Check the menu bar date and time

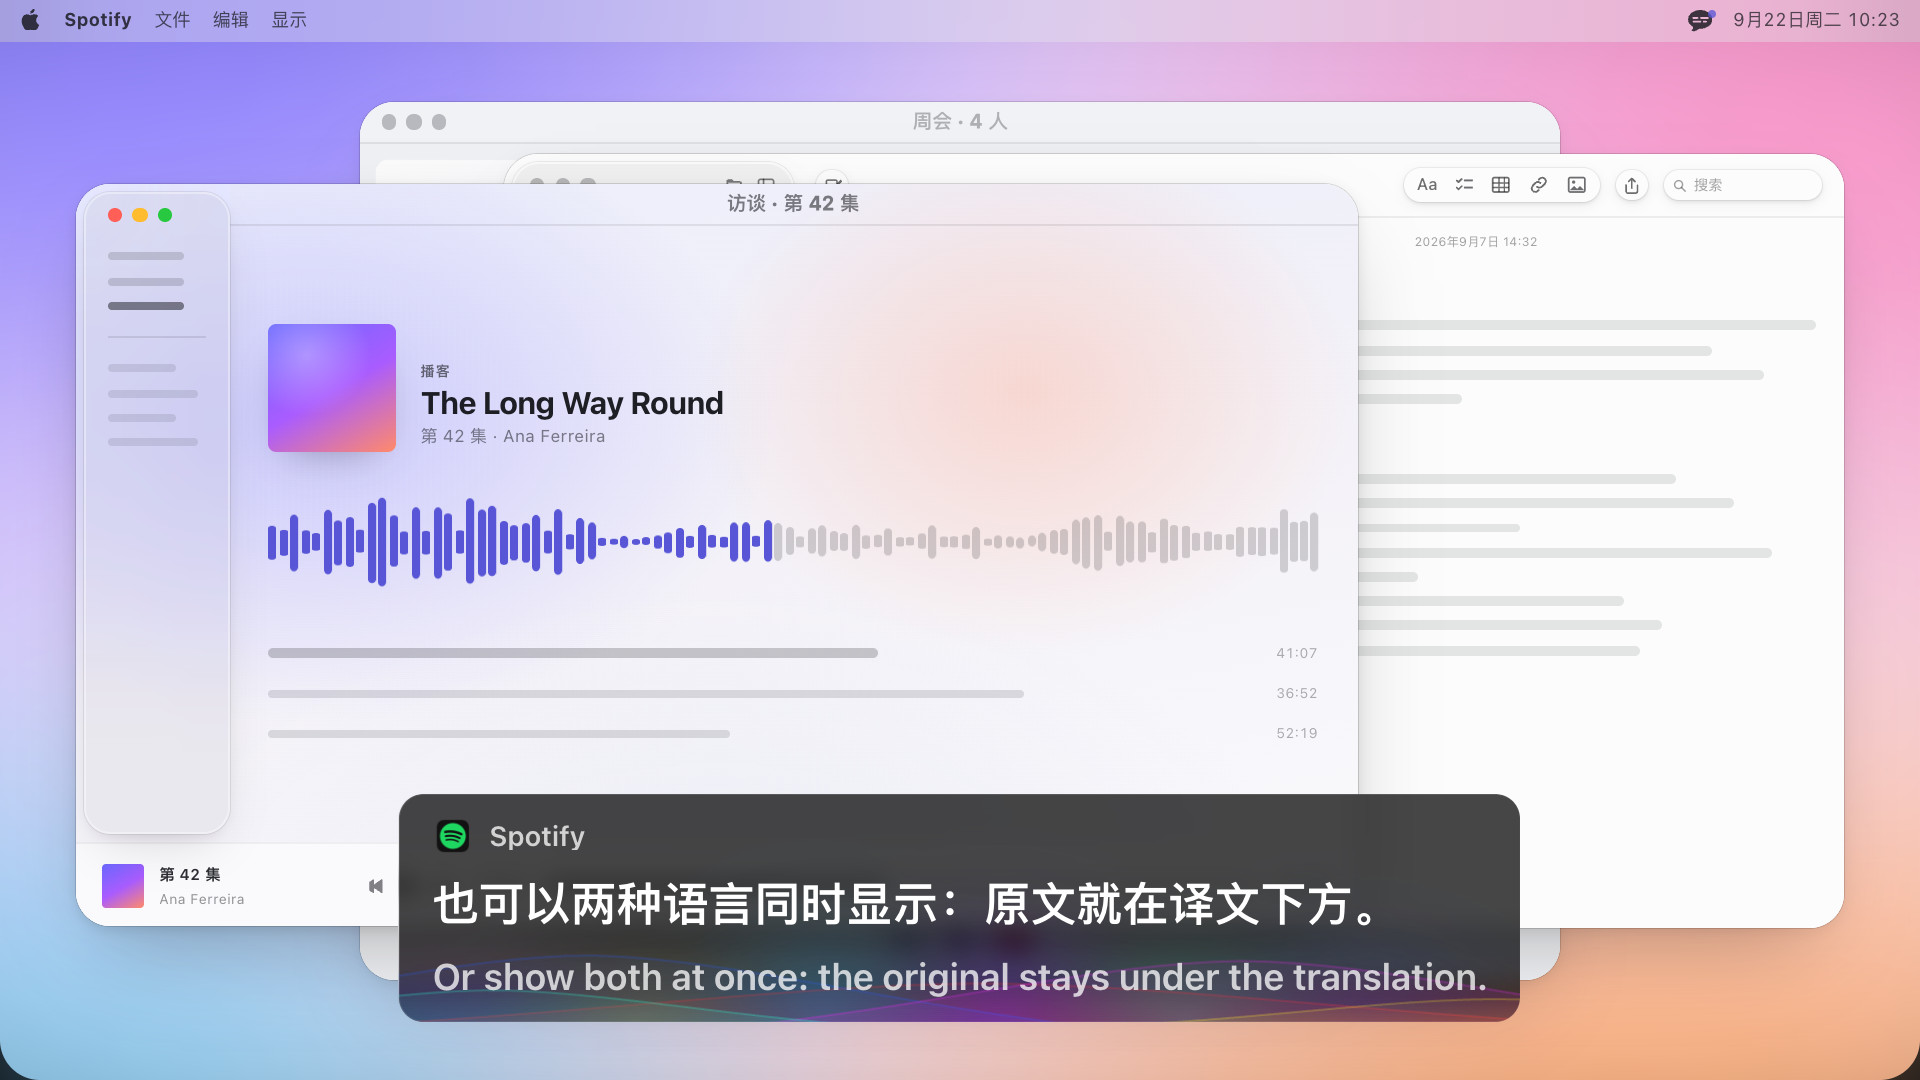(x=1816, y=20)
